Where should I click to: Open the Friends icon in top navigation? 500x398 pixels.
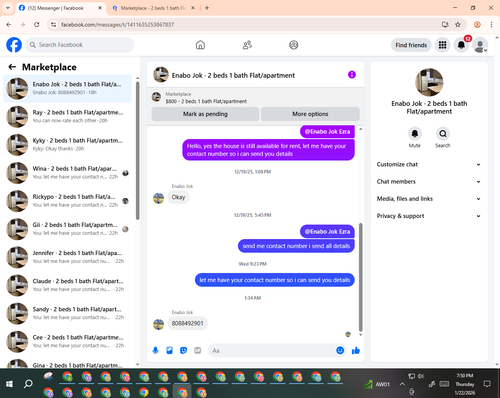(247, 45)
